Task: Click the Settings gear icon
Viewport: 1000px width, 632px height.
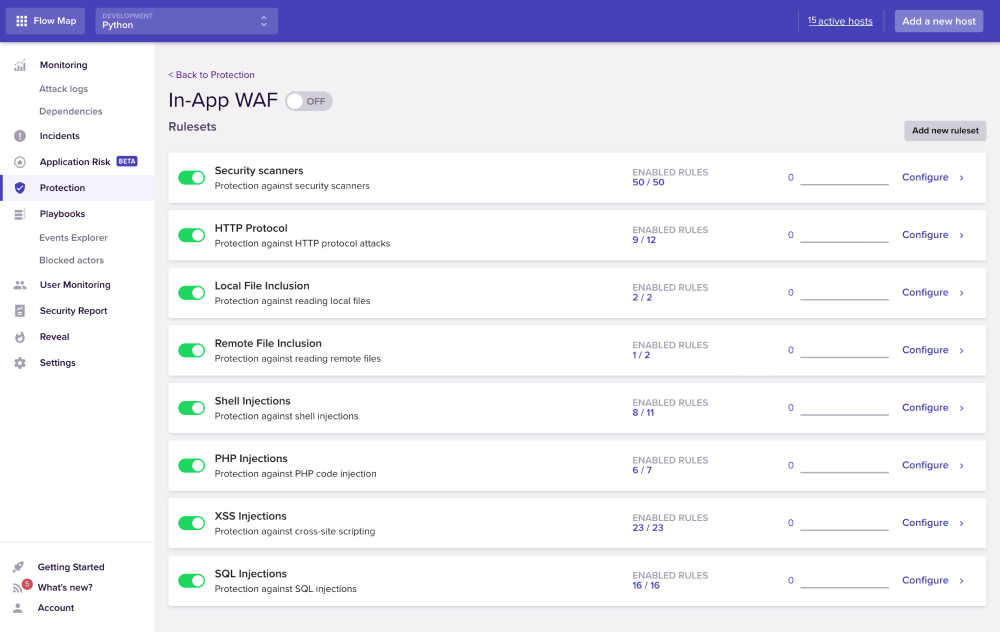Action: (20, 363)
